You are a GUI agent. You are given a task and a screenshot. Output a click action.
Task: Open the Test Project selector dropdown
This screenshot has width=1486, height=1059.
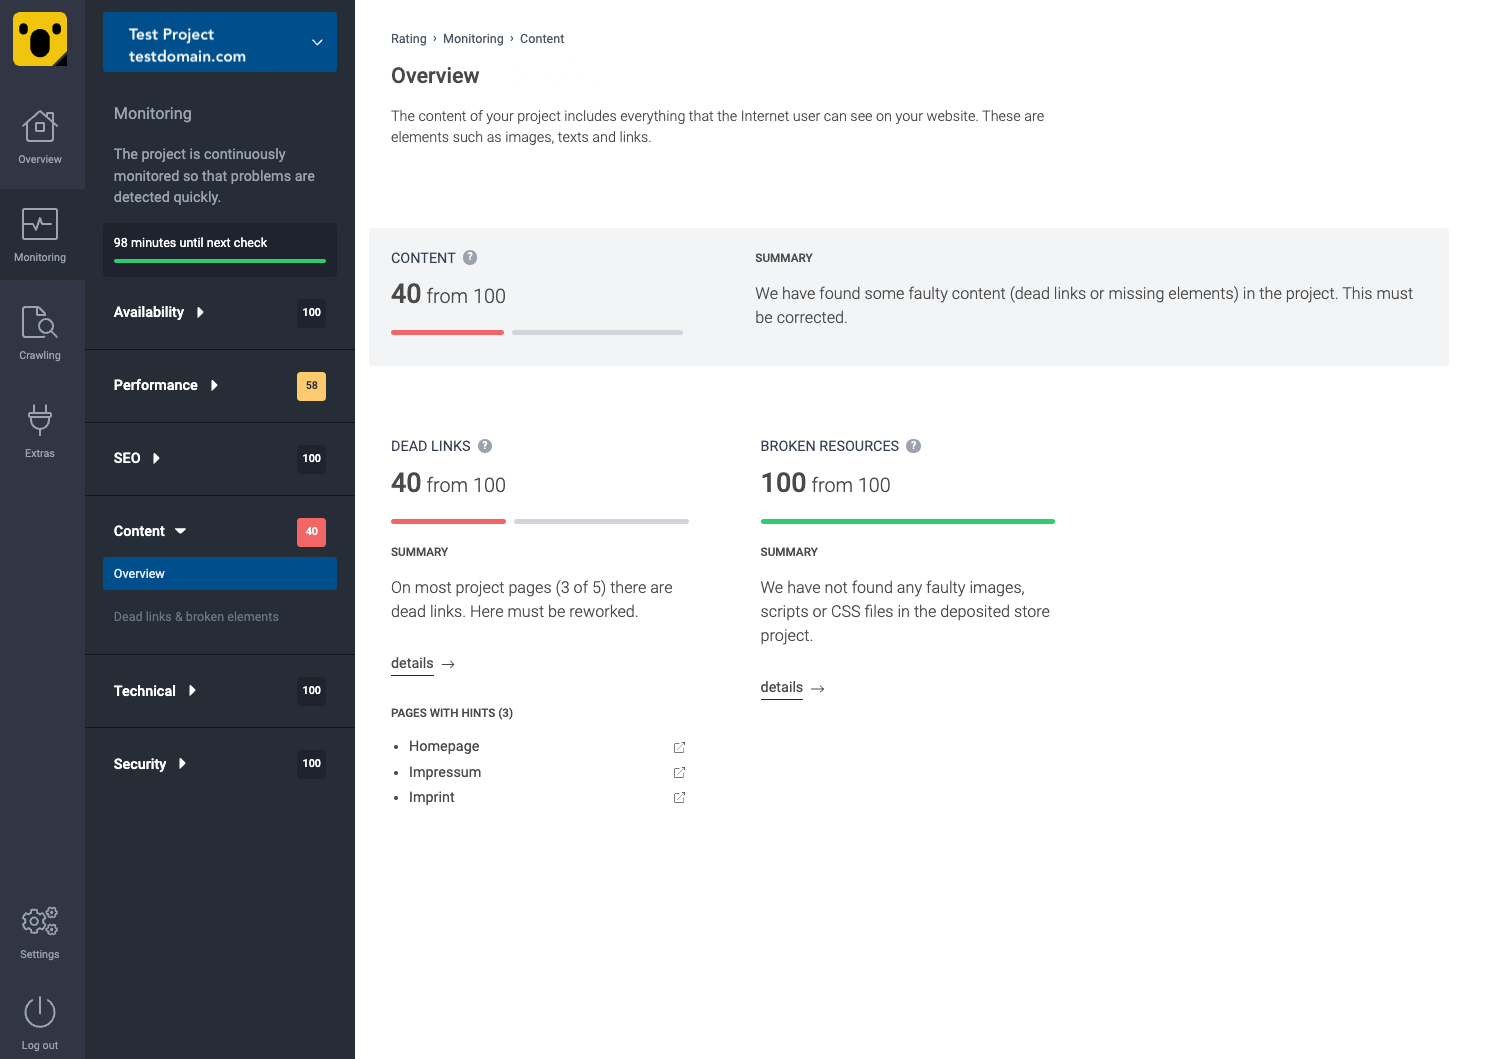click(x=220, y=42)
